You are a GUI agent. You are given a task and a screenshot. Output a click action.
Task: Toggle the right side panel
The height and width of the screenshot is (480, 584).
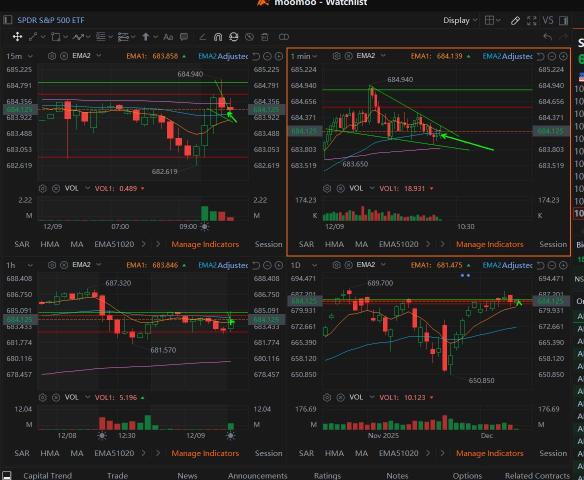(564, 20)
